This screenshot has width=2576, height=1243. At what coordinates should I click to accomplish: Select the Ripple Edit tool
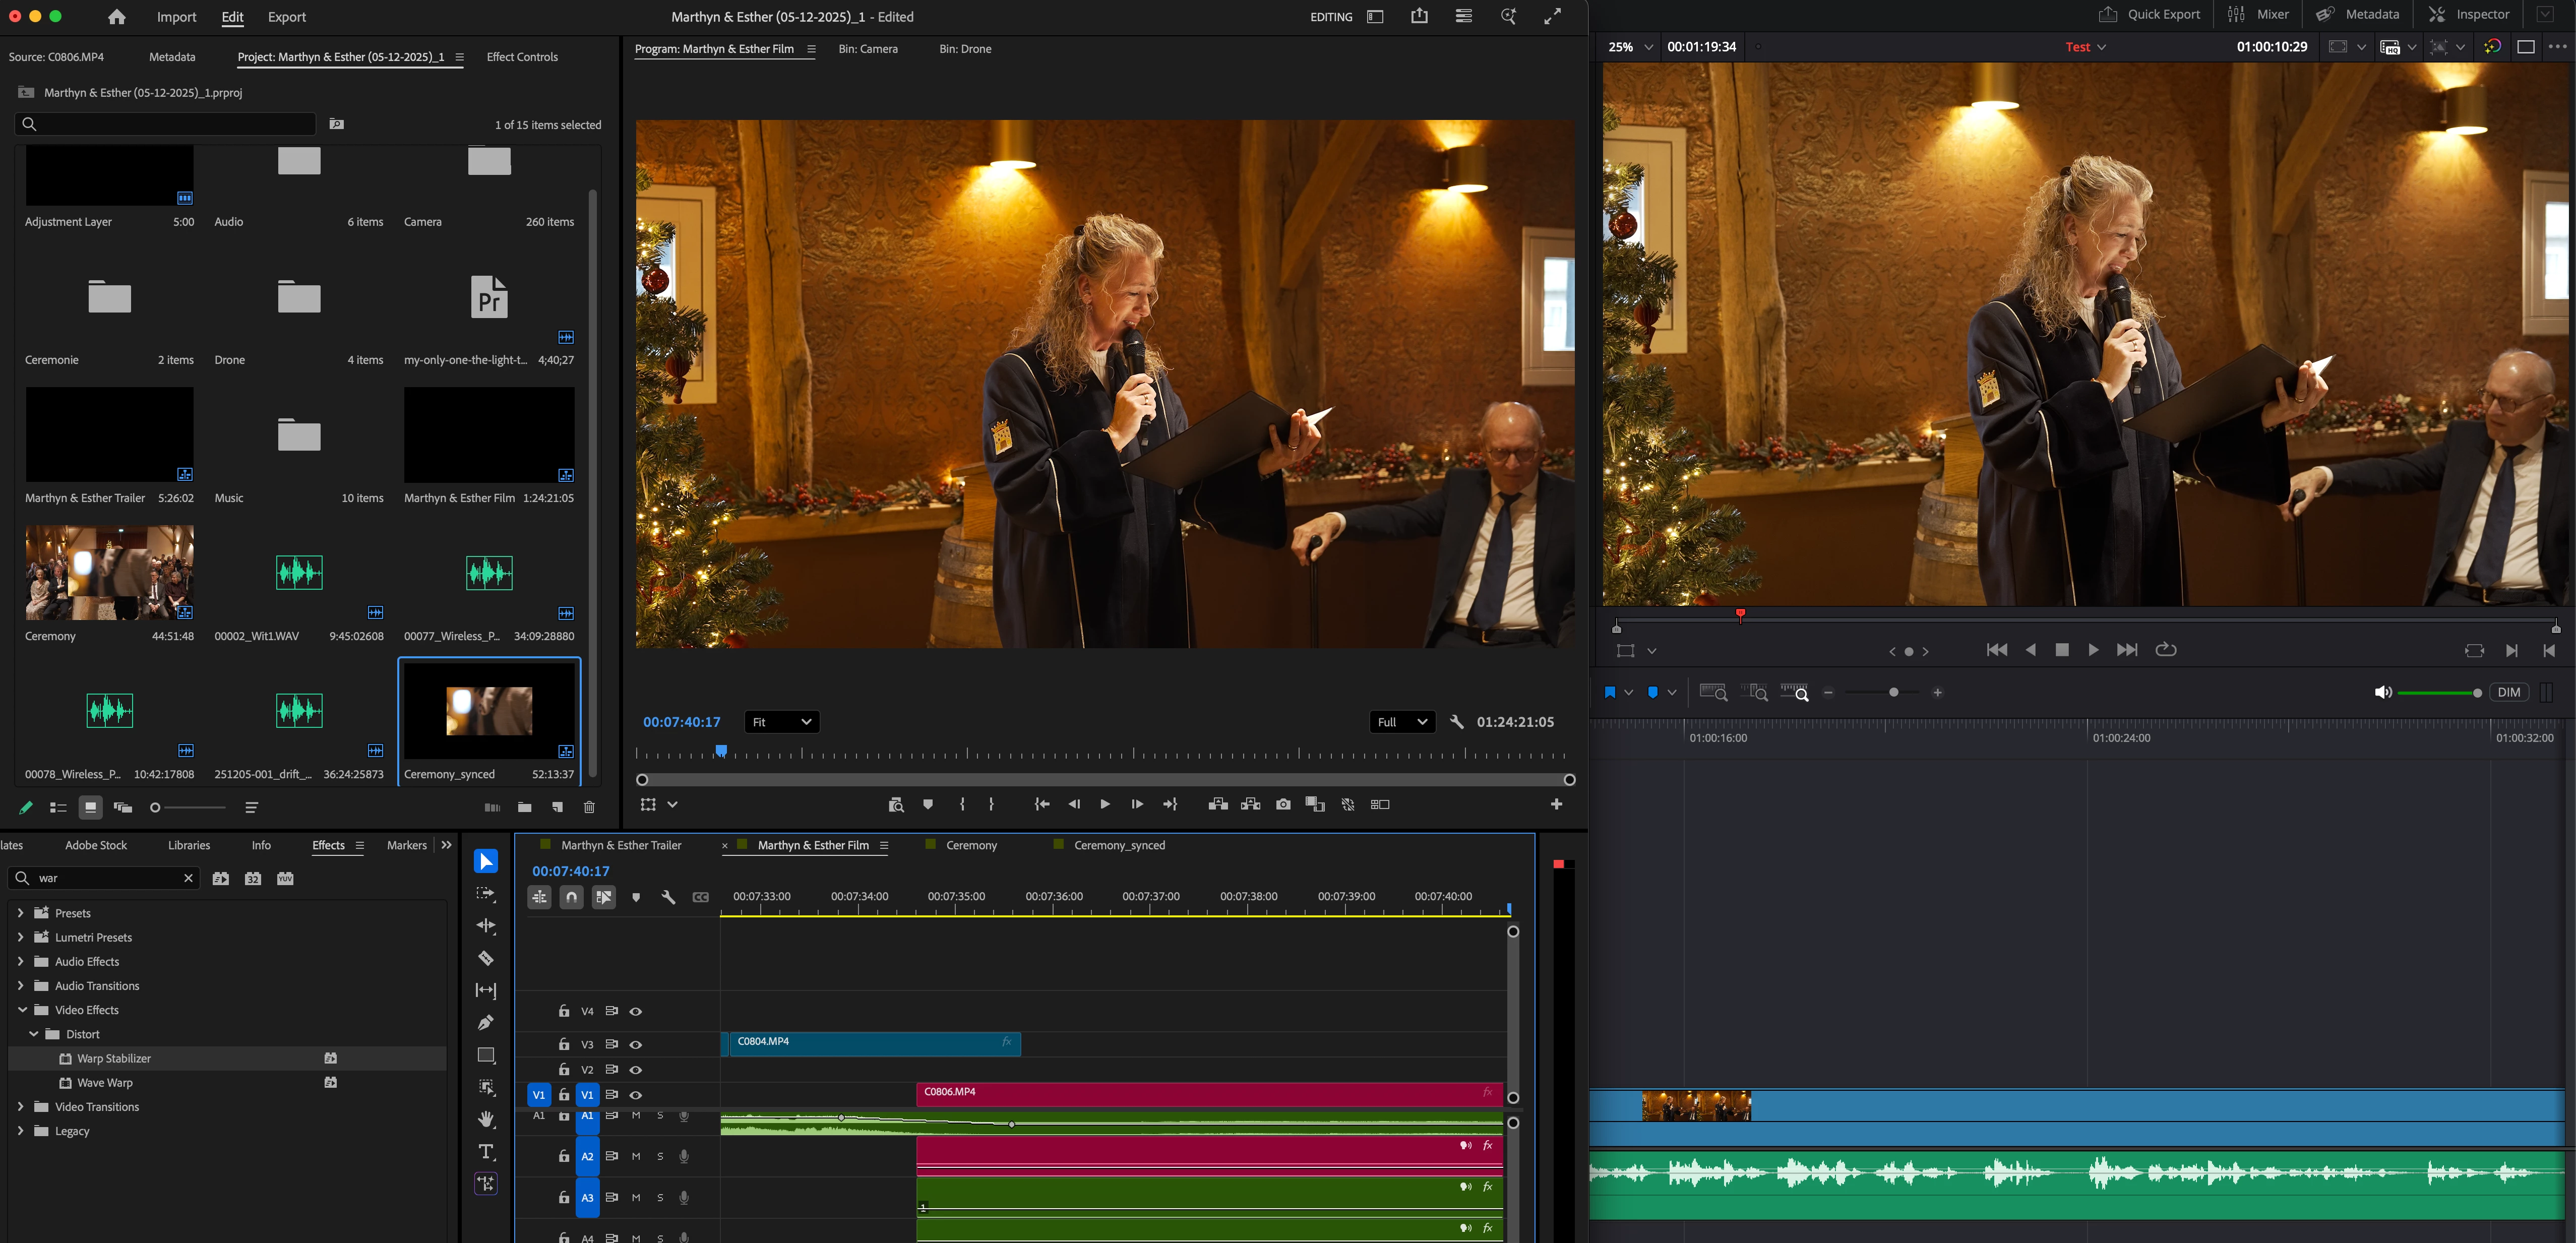tap(486, 926)
